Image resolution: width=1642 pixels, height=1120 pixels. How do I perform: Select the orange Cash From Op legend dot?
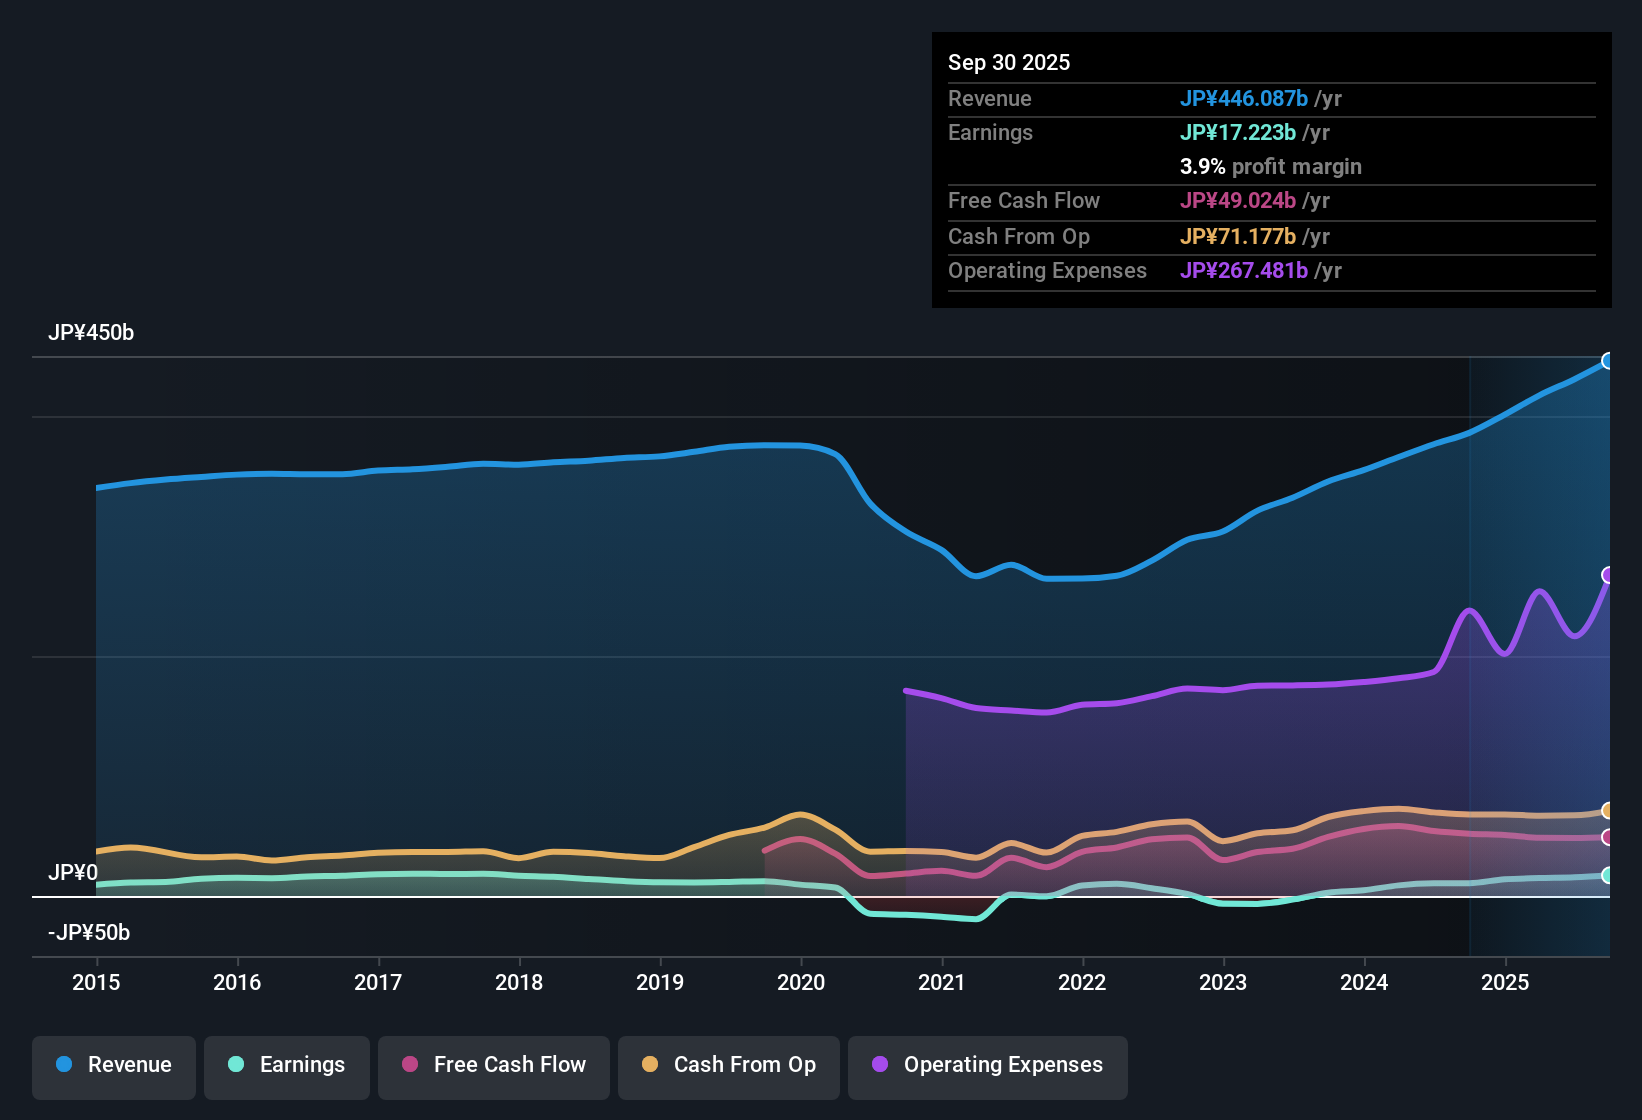coord(649,1065)
